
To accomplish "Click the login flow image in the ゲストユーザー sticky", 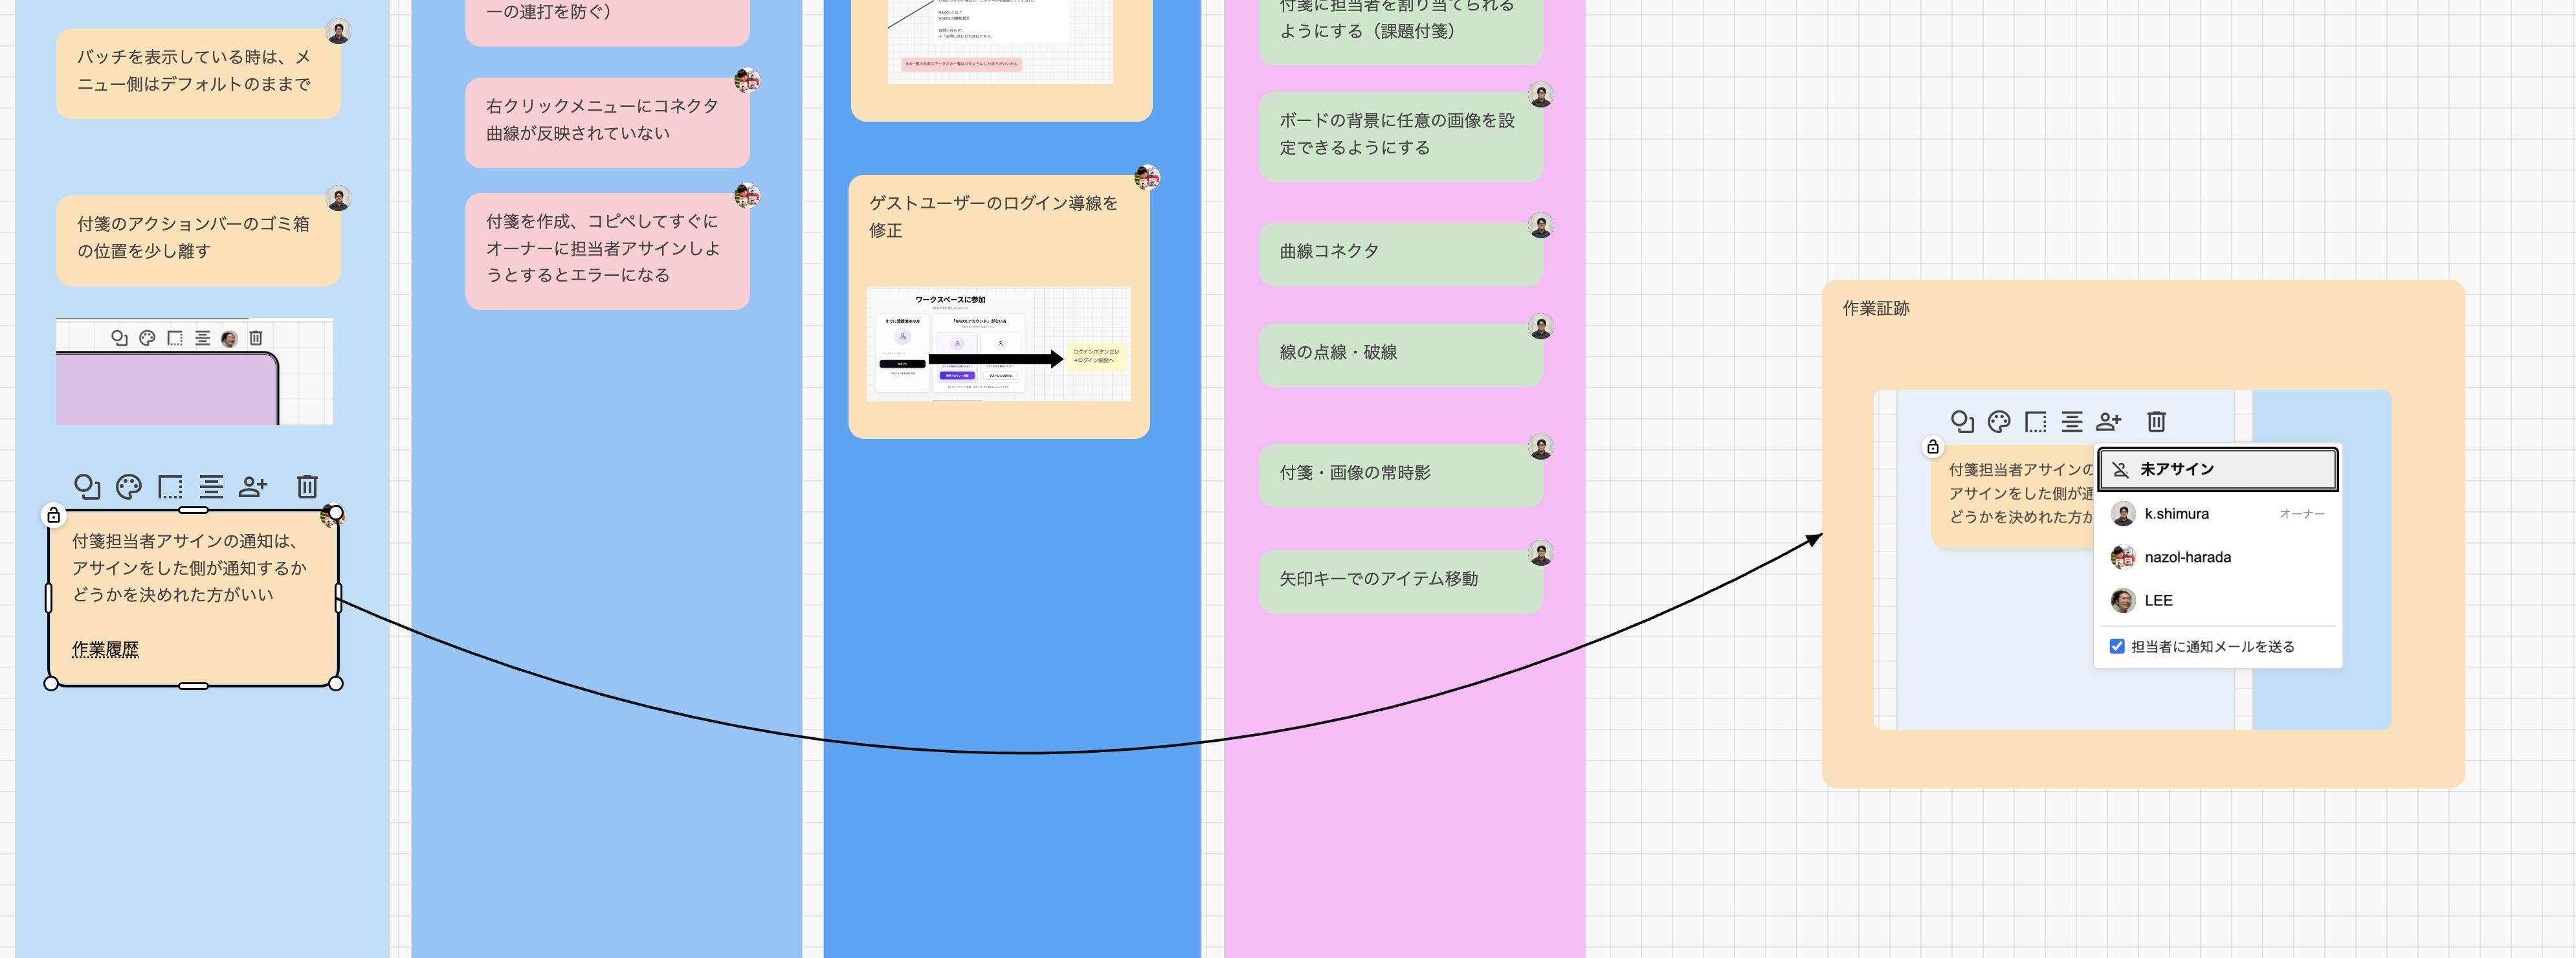I will click(x=998, y=344).
